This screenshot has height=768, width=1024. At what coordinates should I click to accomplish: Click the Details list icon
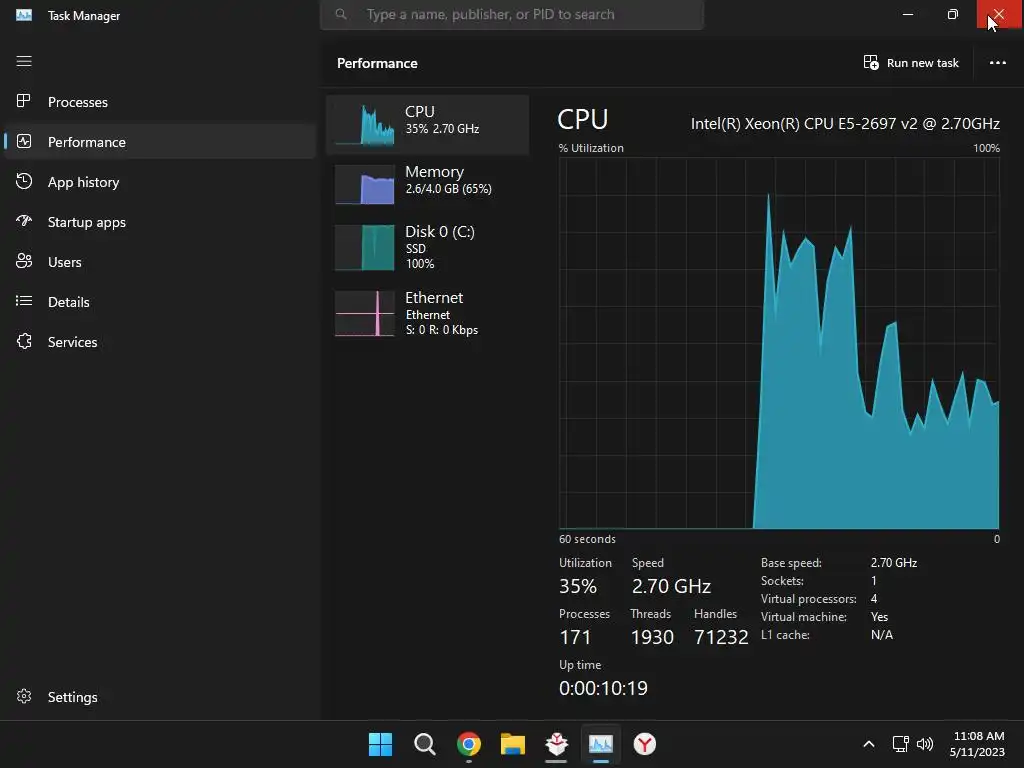[x=24, y=301]
